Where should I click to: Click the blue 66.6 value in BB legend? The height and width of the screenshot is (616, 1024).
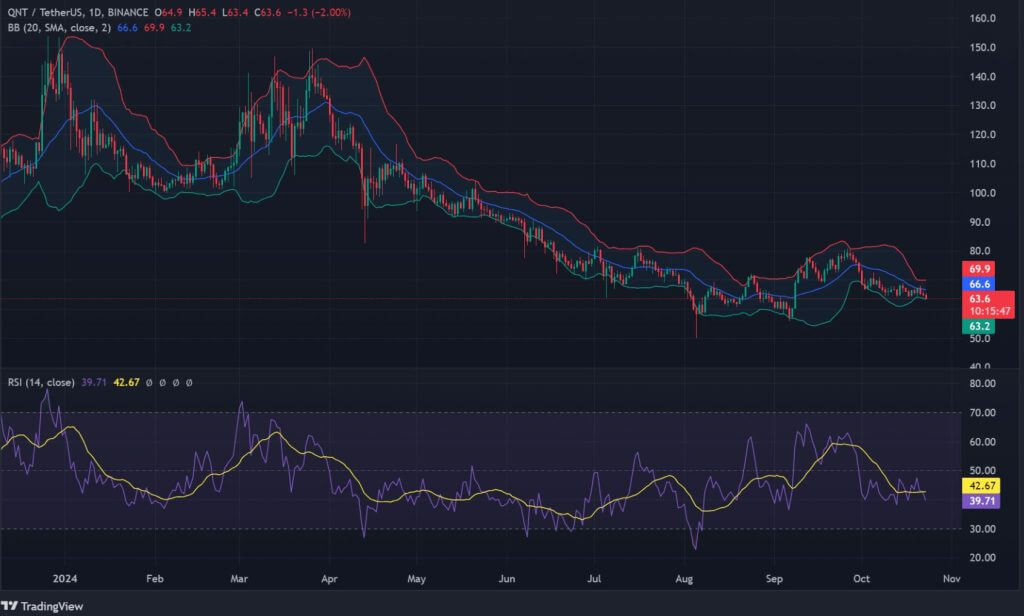point(127,27)
